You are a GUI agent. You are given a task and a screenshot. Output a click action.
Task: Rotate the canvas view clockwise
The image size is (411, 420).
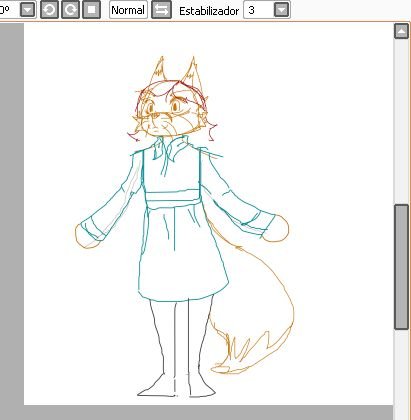click(70, 10)
